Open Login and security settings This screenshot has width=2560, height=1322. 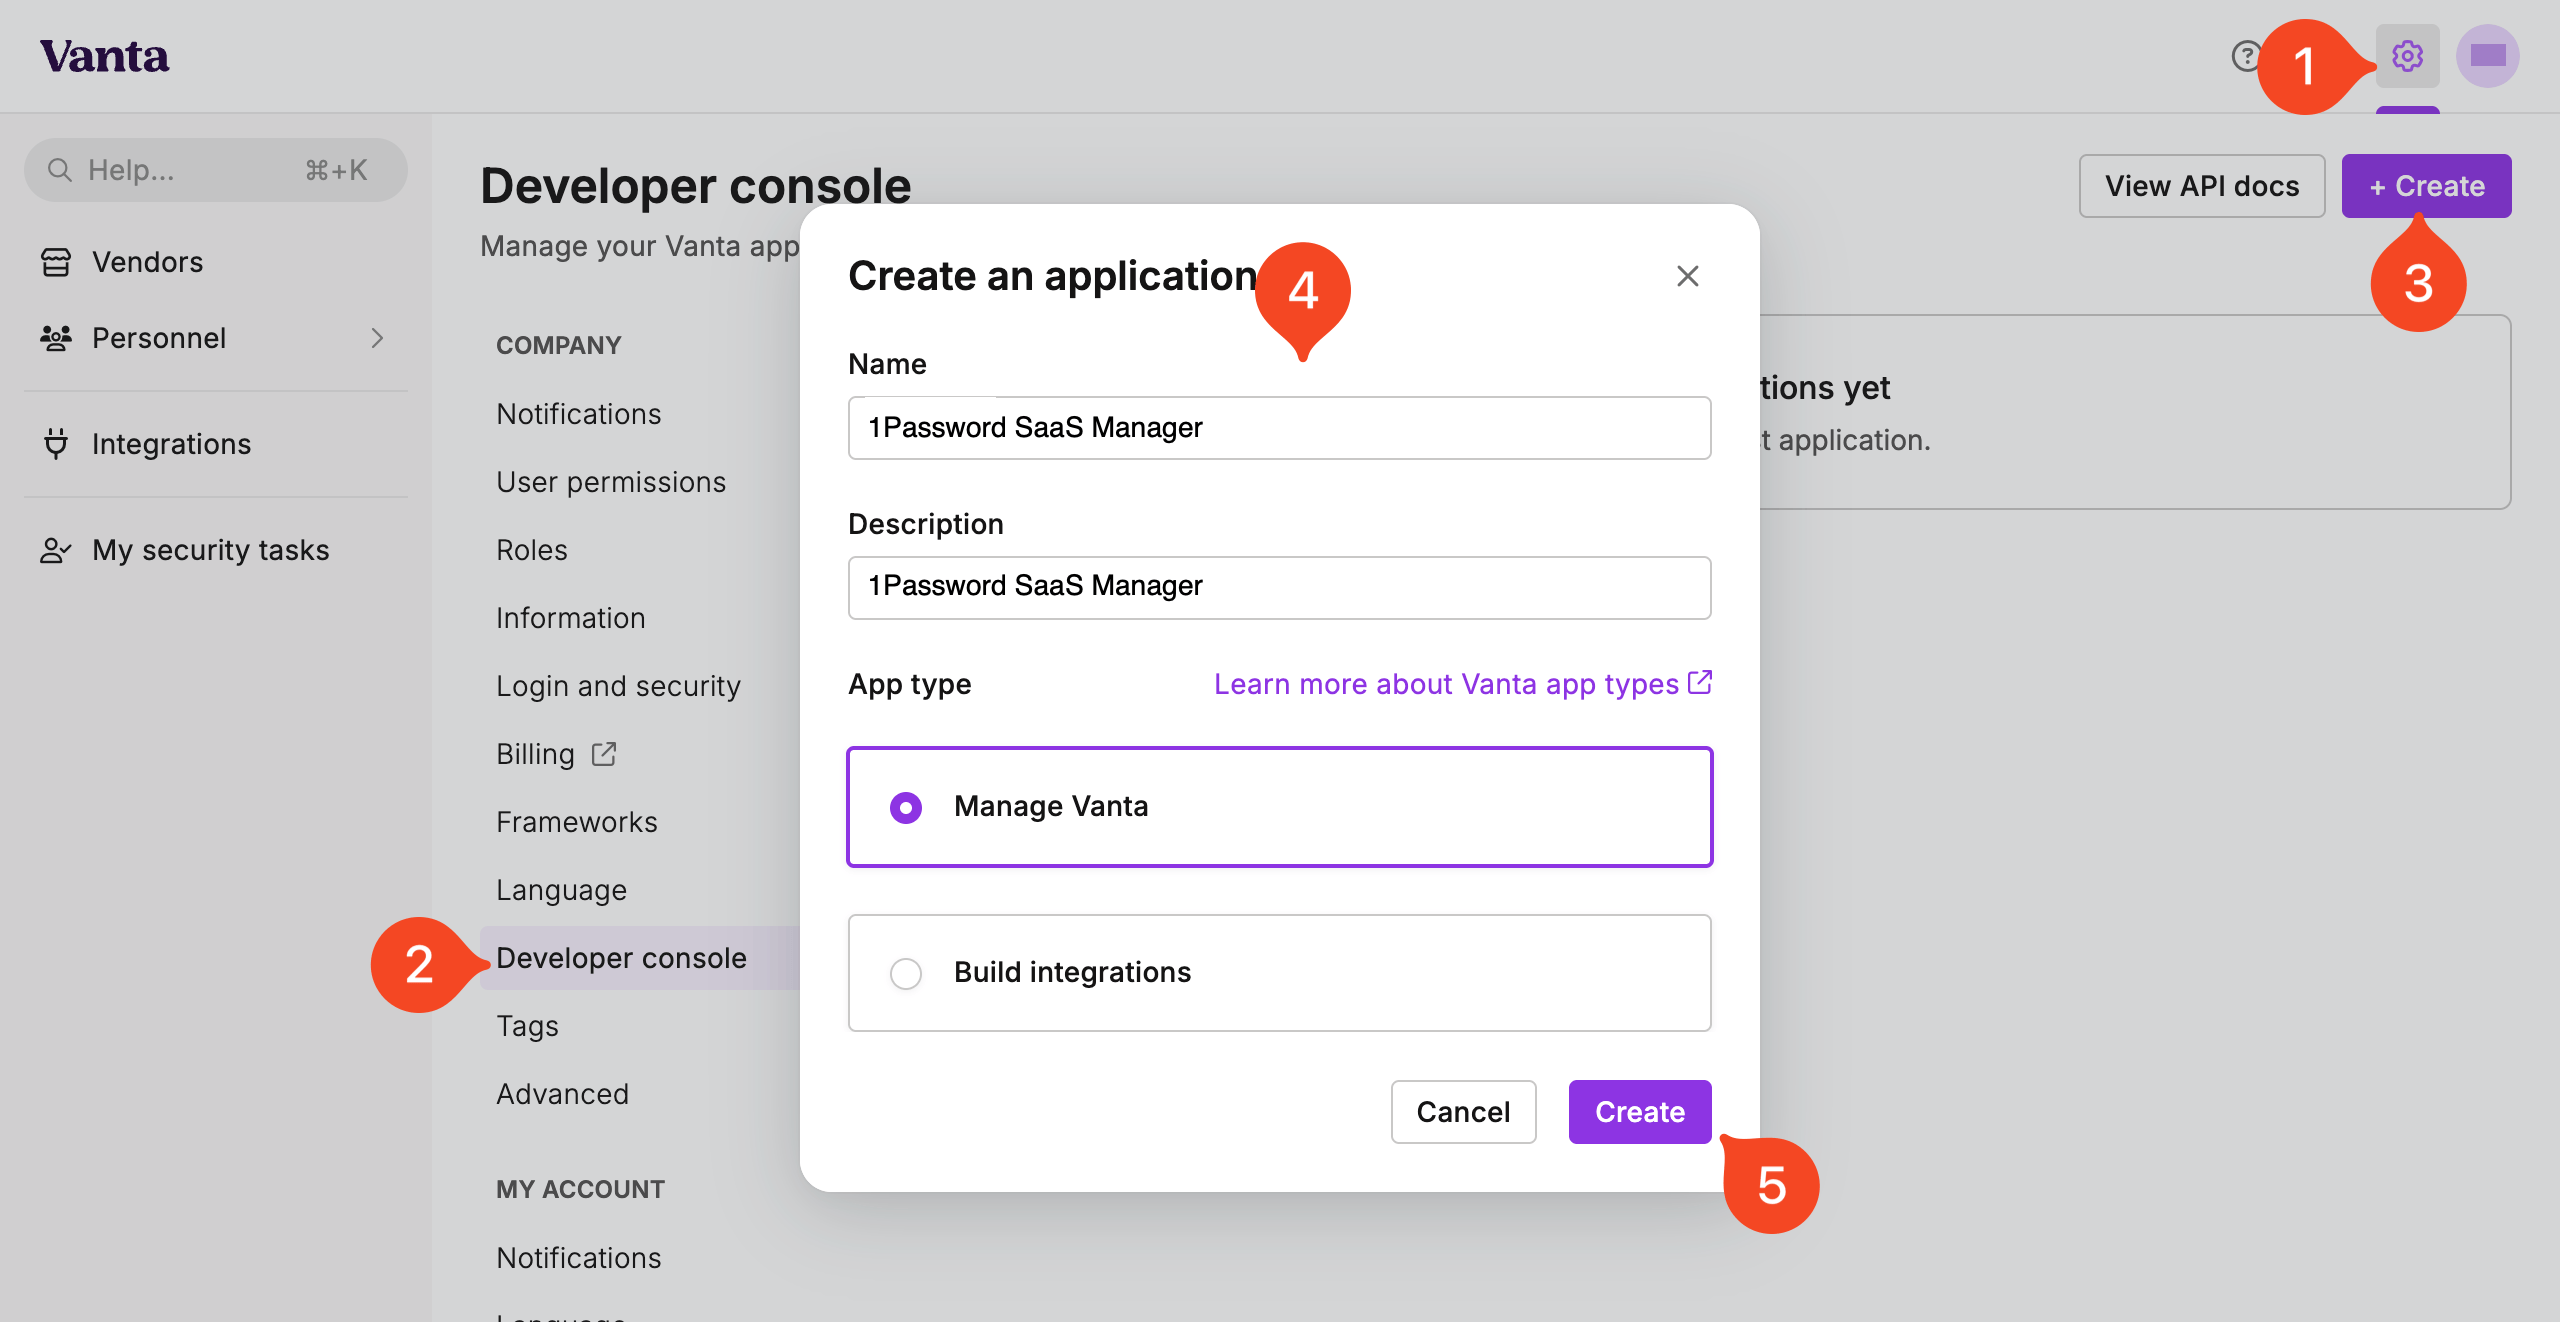click(x=619, y=686)
